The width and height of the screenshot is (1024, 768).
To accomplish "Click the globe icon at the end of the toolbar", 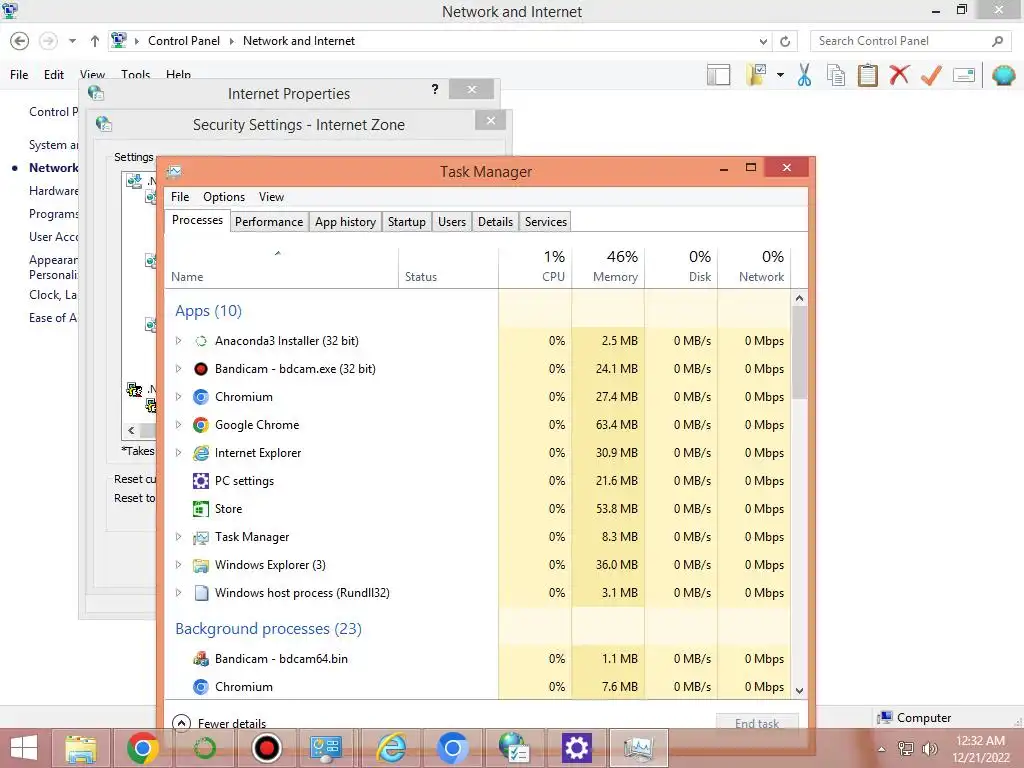I will 1003,75.
